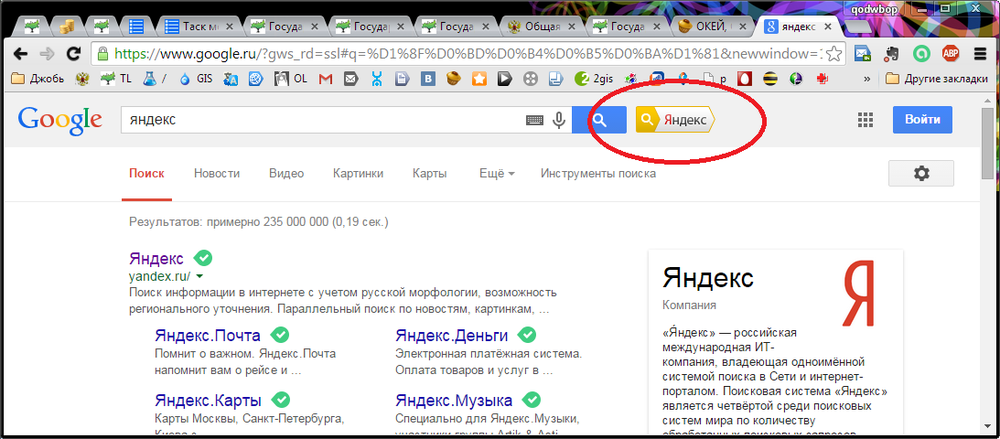Open Инструменты поиска options
The height and width of the screenshot is (439, 1000).
[598, 174]
